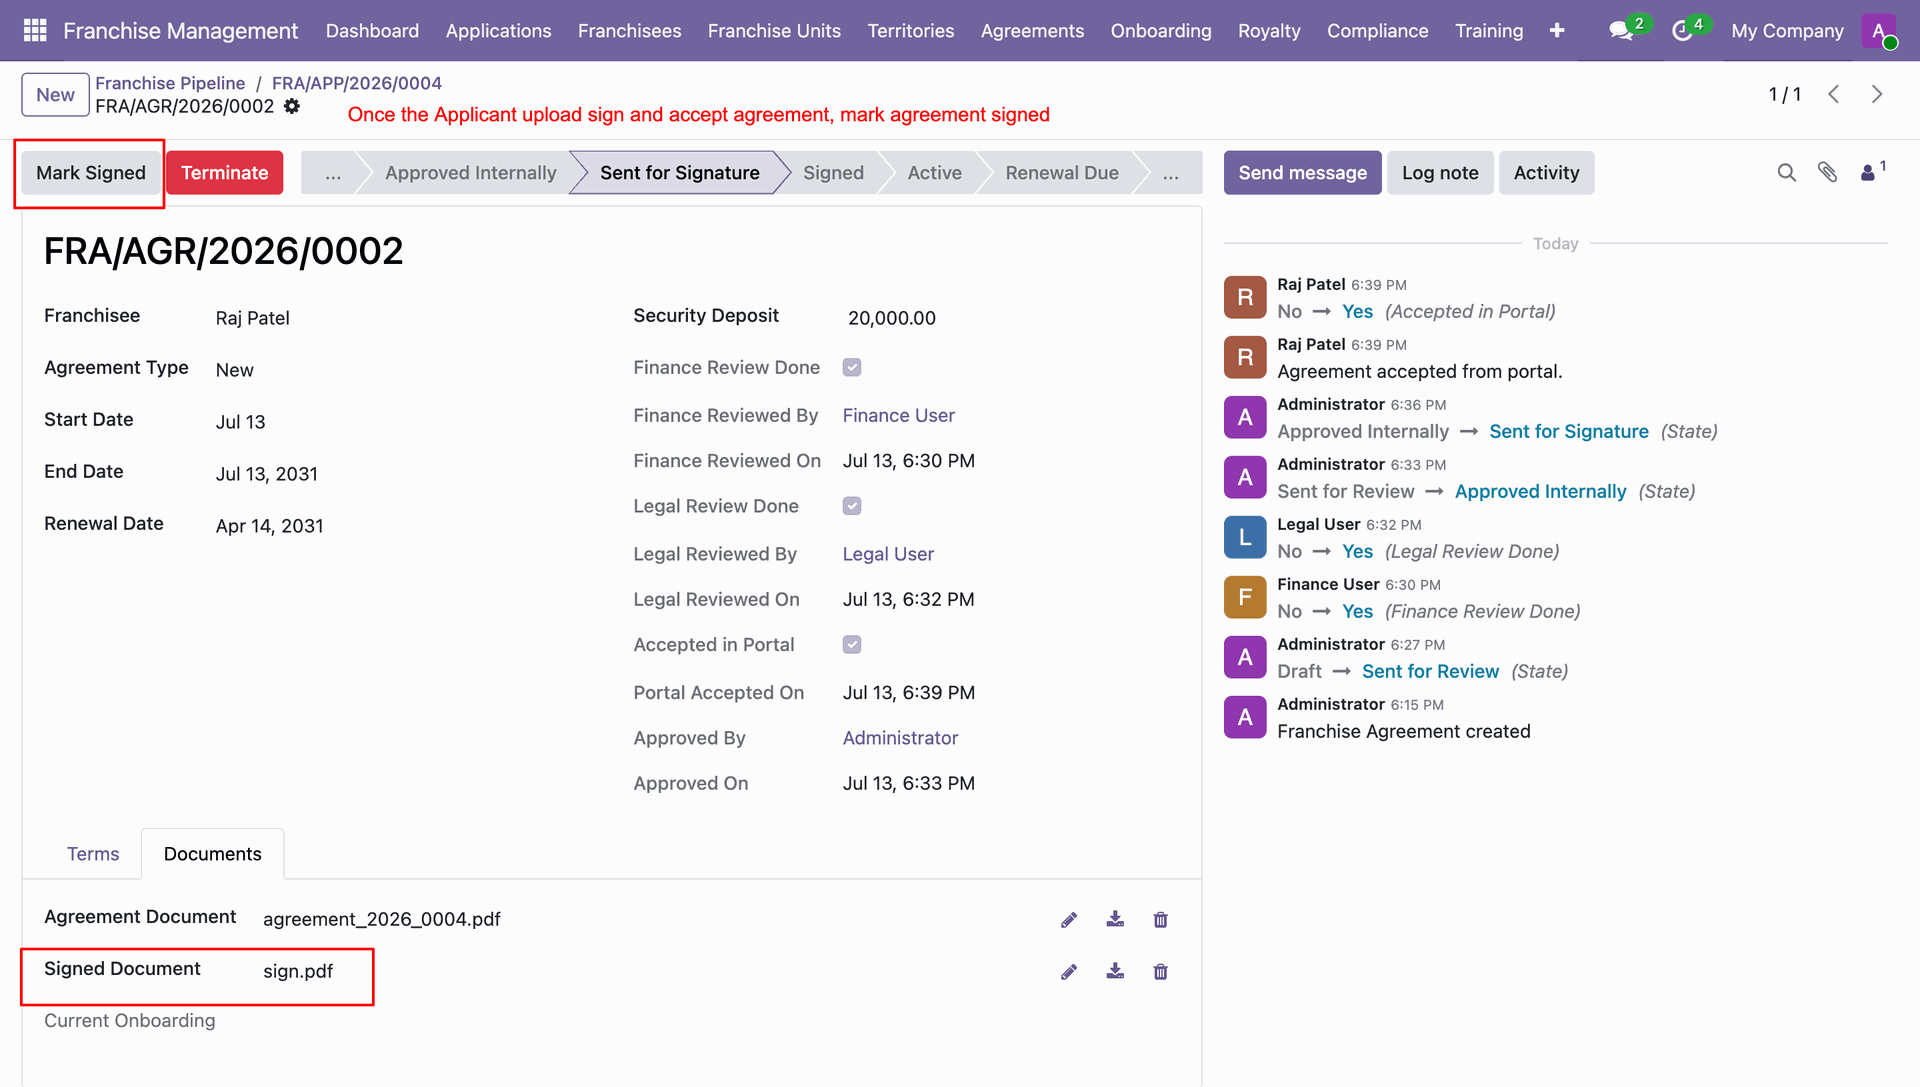Open the conversations chat icon
Image resolution: width=1920 pixels, height=1087 pixels.
click(1621, 31)
